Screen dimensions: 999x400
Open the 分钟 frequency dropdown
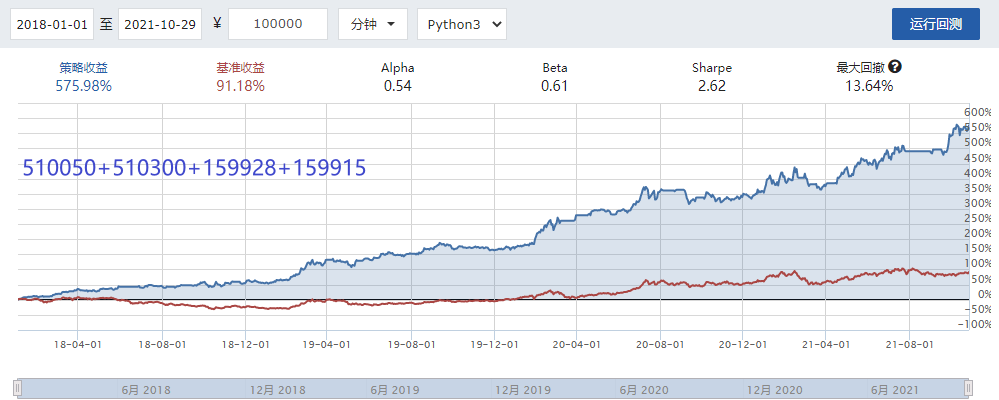coord(372,24)
